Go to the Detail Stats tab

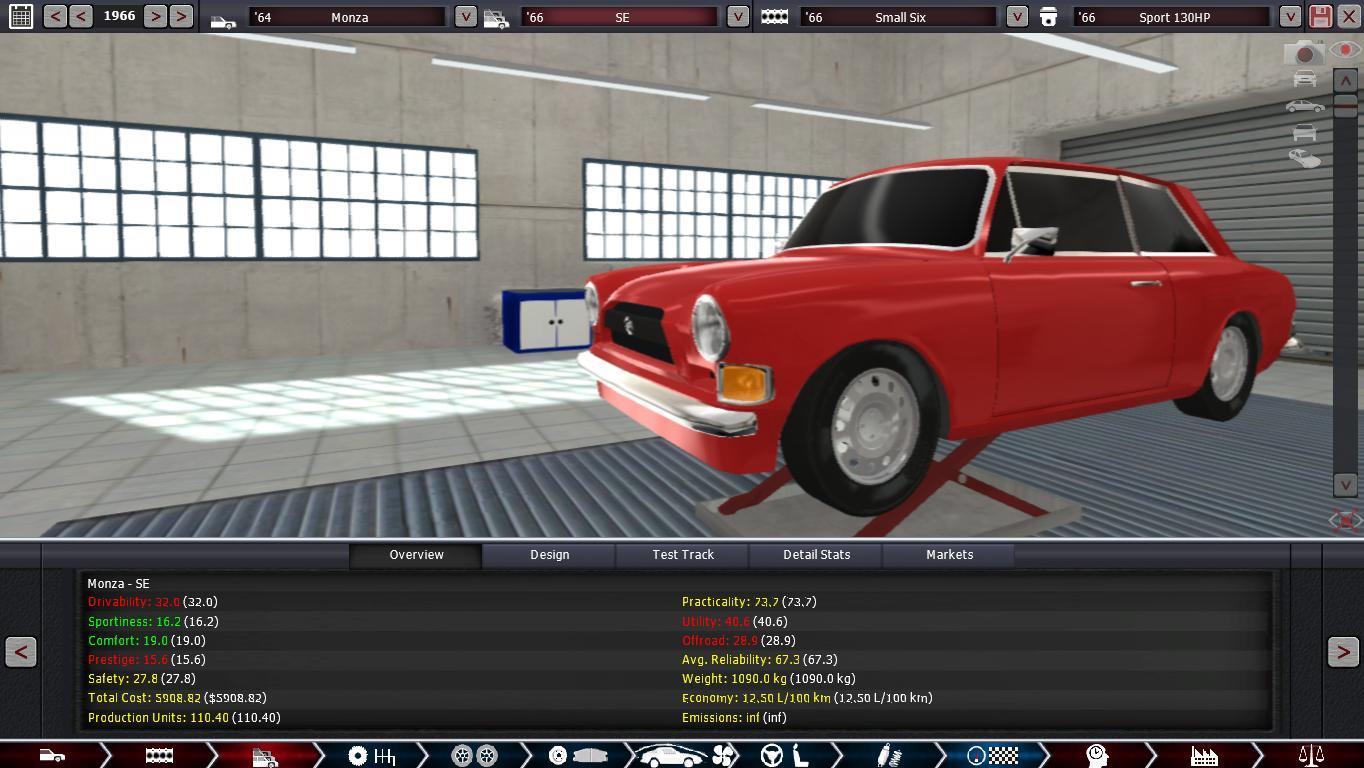[x=816, y=555]
